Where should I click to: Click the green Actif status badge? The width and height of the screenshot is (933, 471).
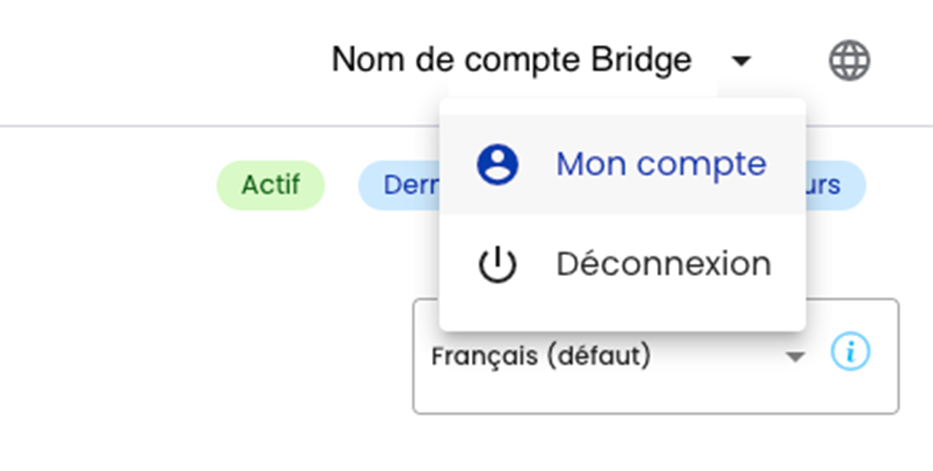point(271,186)
